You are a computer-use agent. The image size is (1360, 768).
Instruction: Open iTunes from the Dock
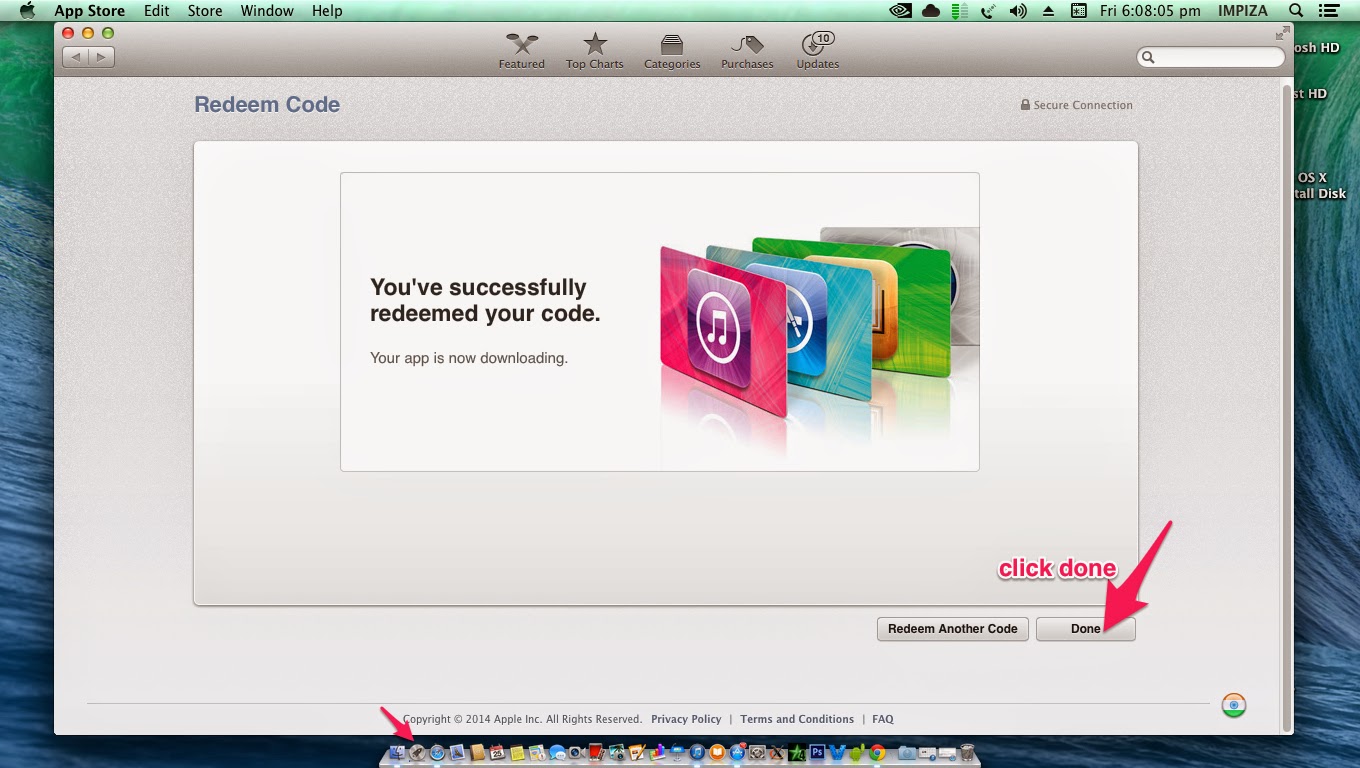[x=697, y=753]
